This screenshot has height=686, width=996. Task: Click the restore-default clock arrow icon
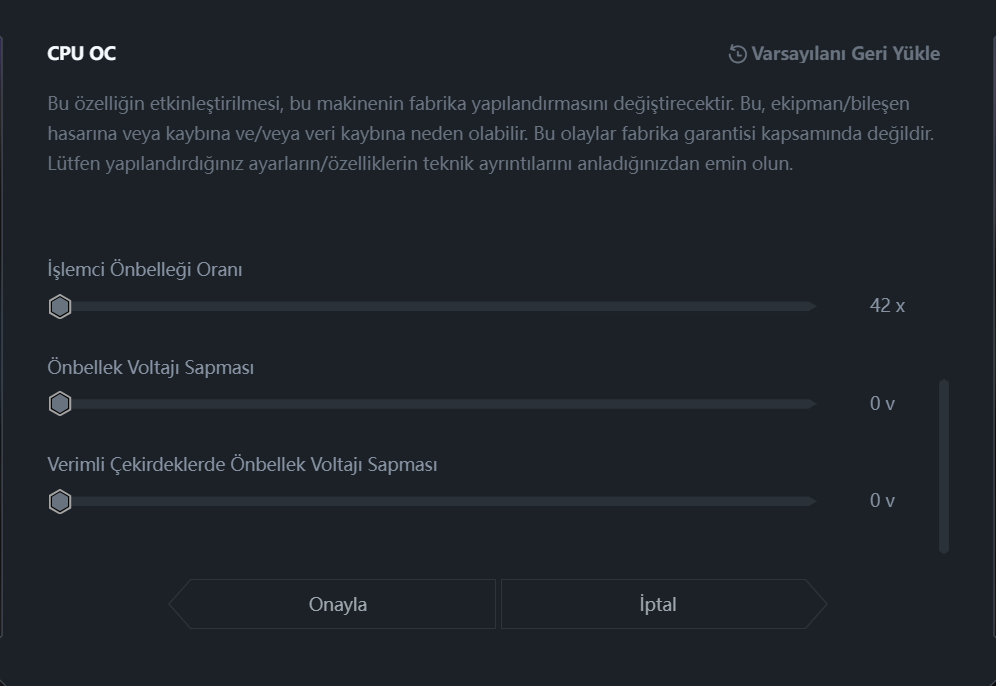(737, 54)
